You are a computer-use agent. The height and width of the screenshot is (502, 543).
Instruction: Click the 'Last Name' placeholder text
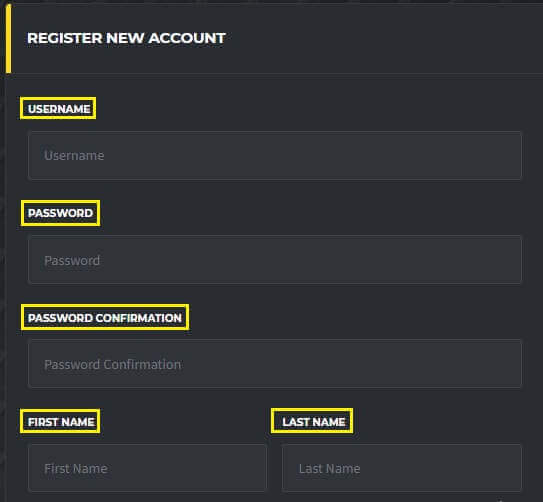[329, 468]
